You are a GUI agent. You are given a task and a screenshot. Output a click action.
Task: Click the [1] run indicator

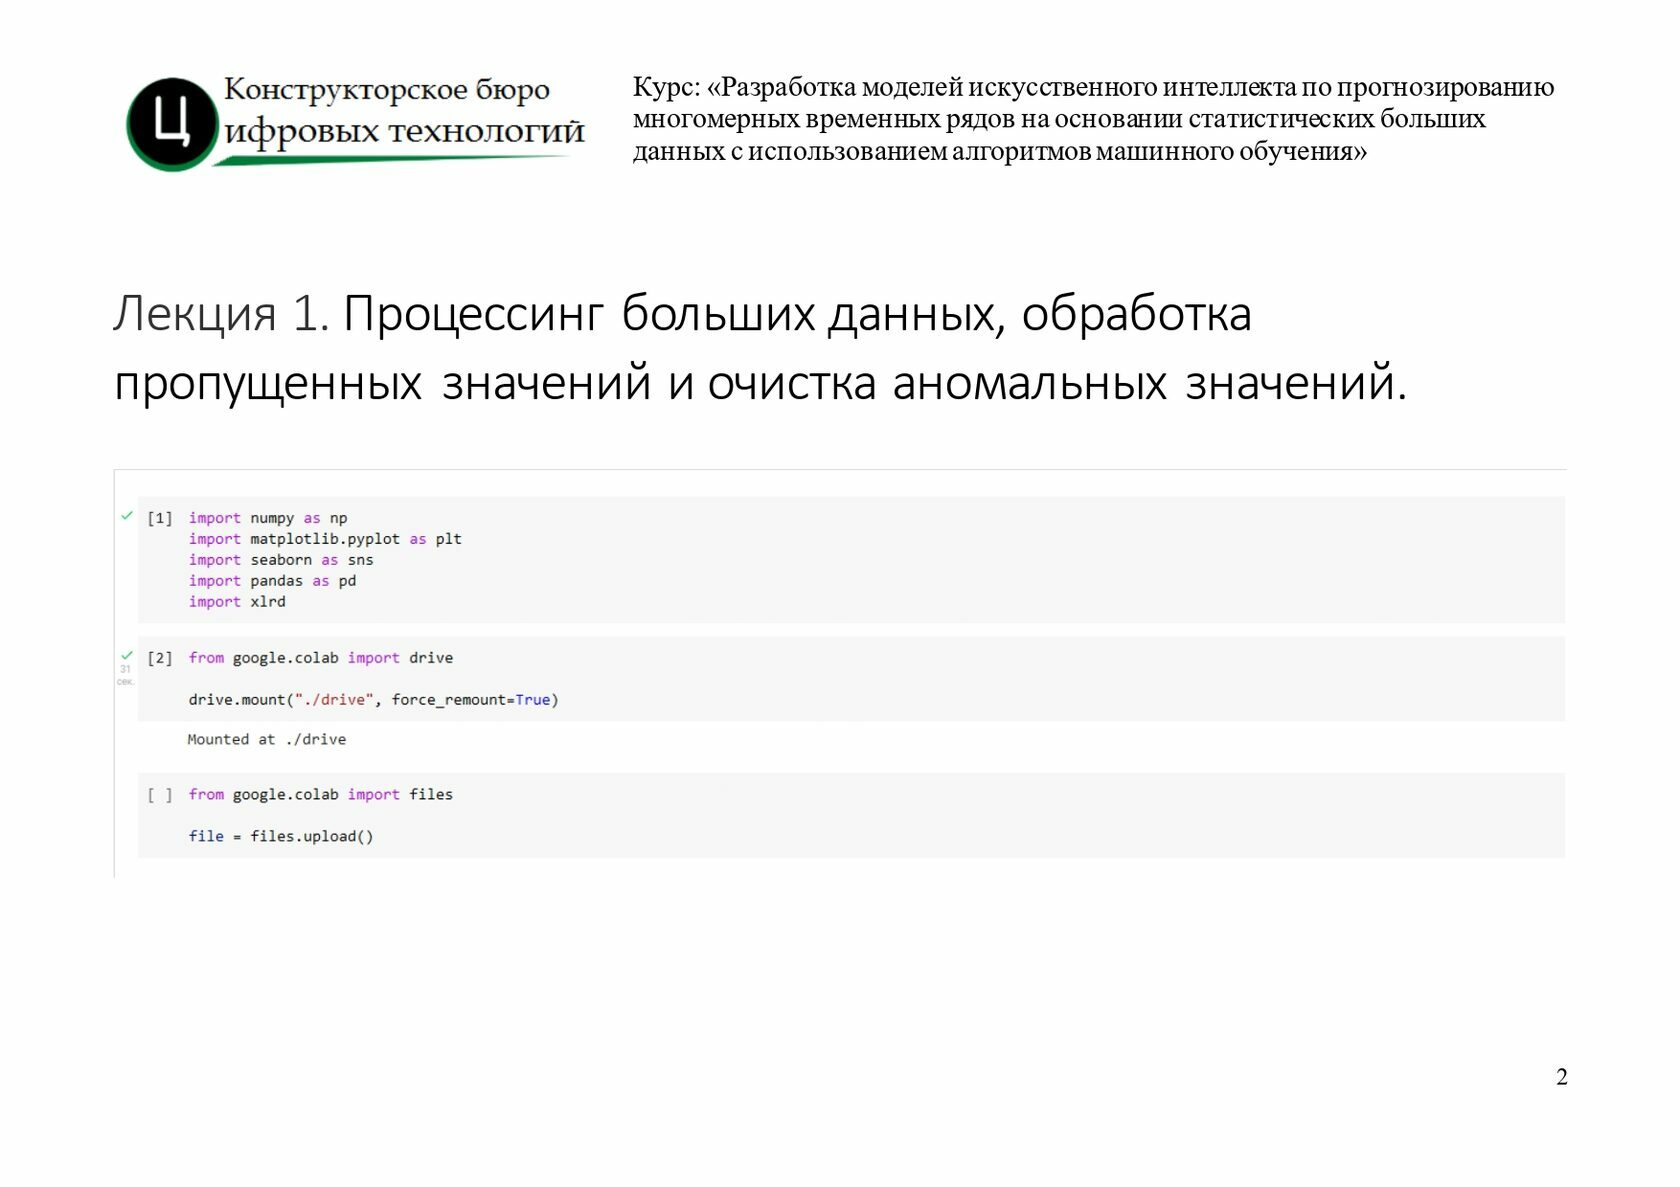[x=160, y=518]
